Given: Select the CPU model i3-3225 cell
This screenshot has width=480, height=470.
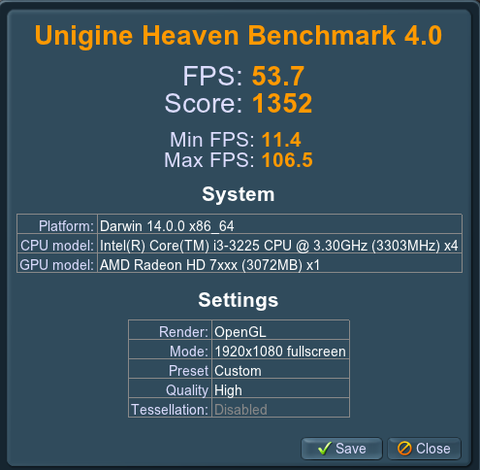Looking at the screenshot, I should [x=279, y=246].
